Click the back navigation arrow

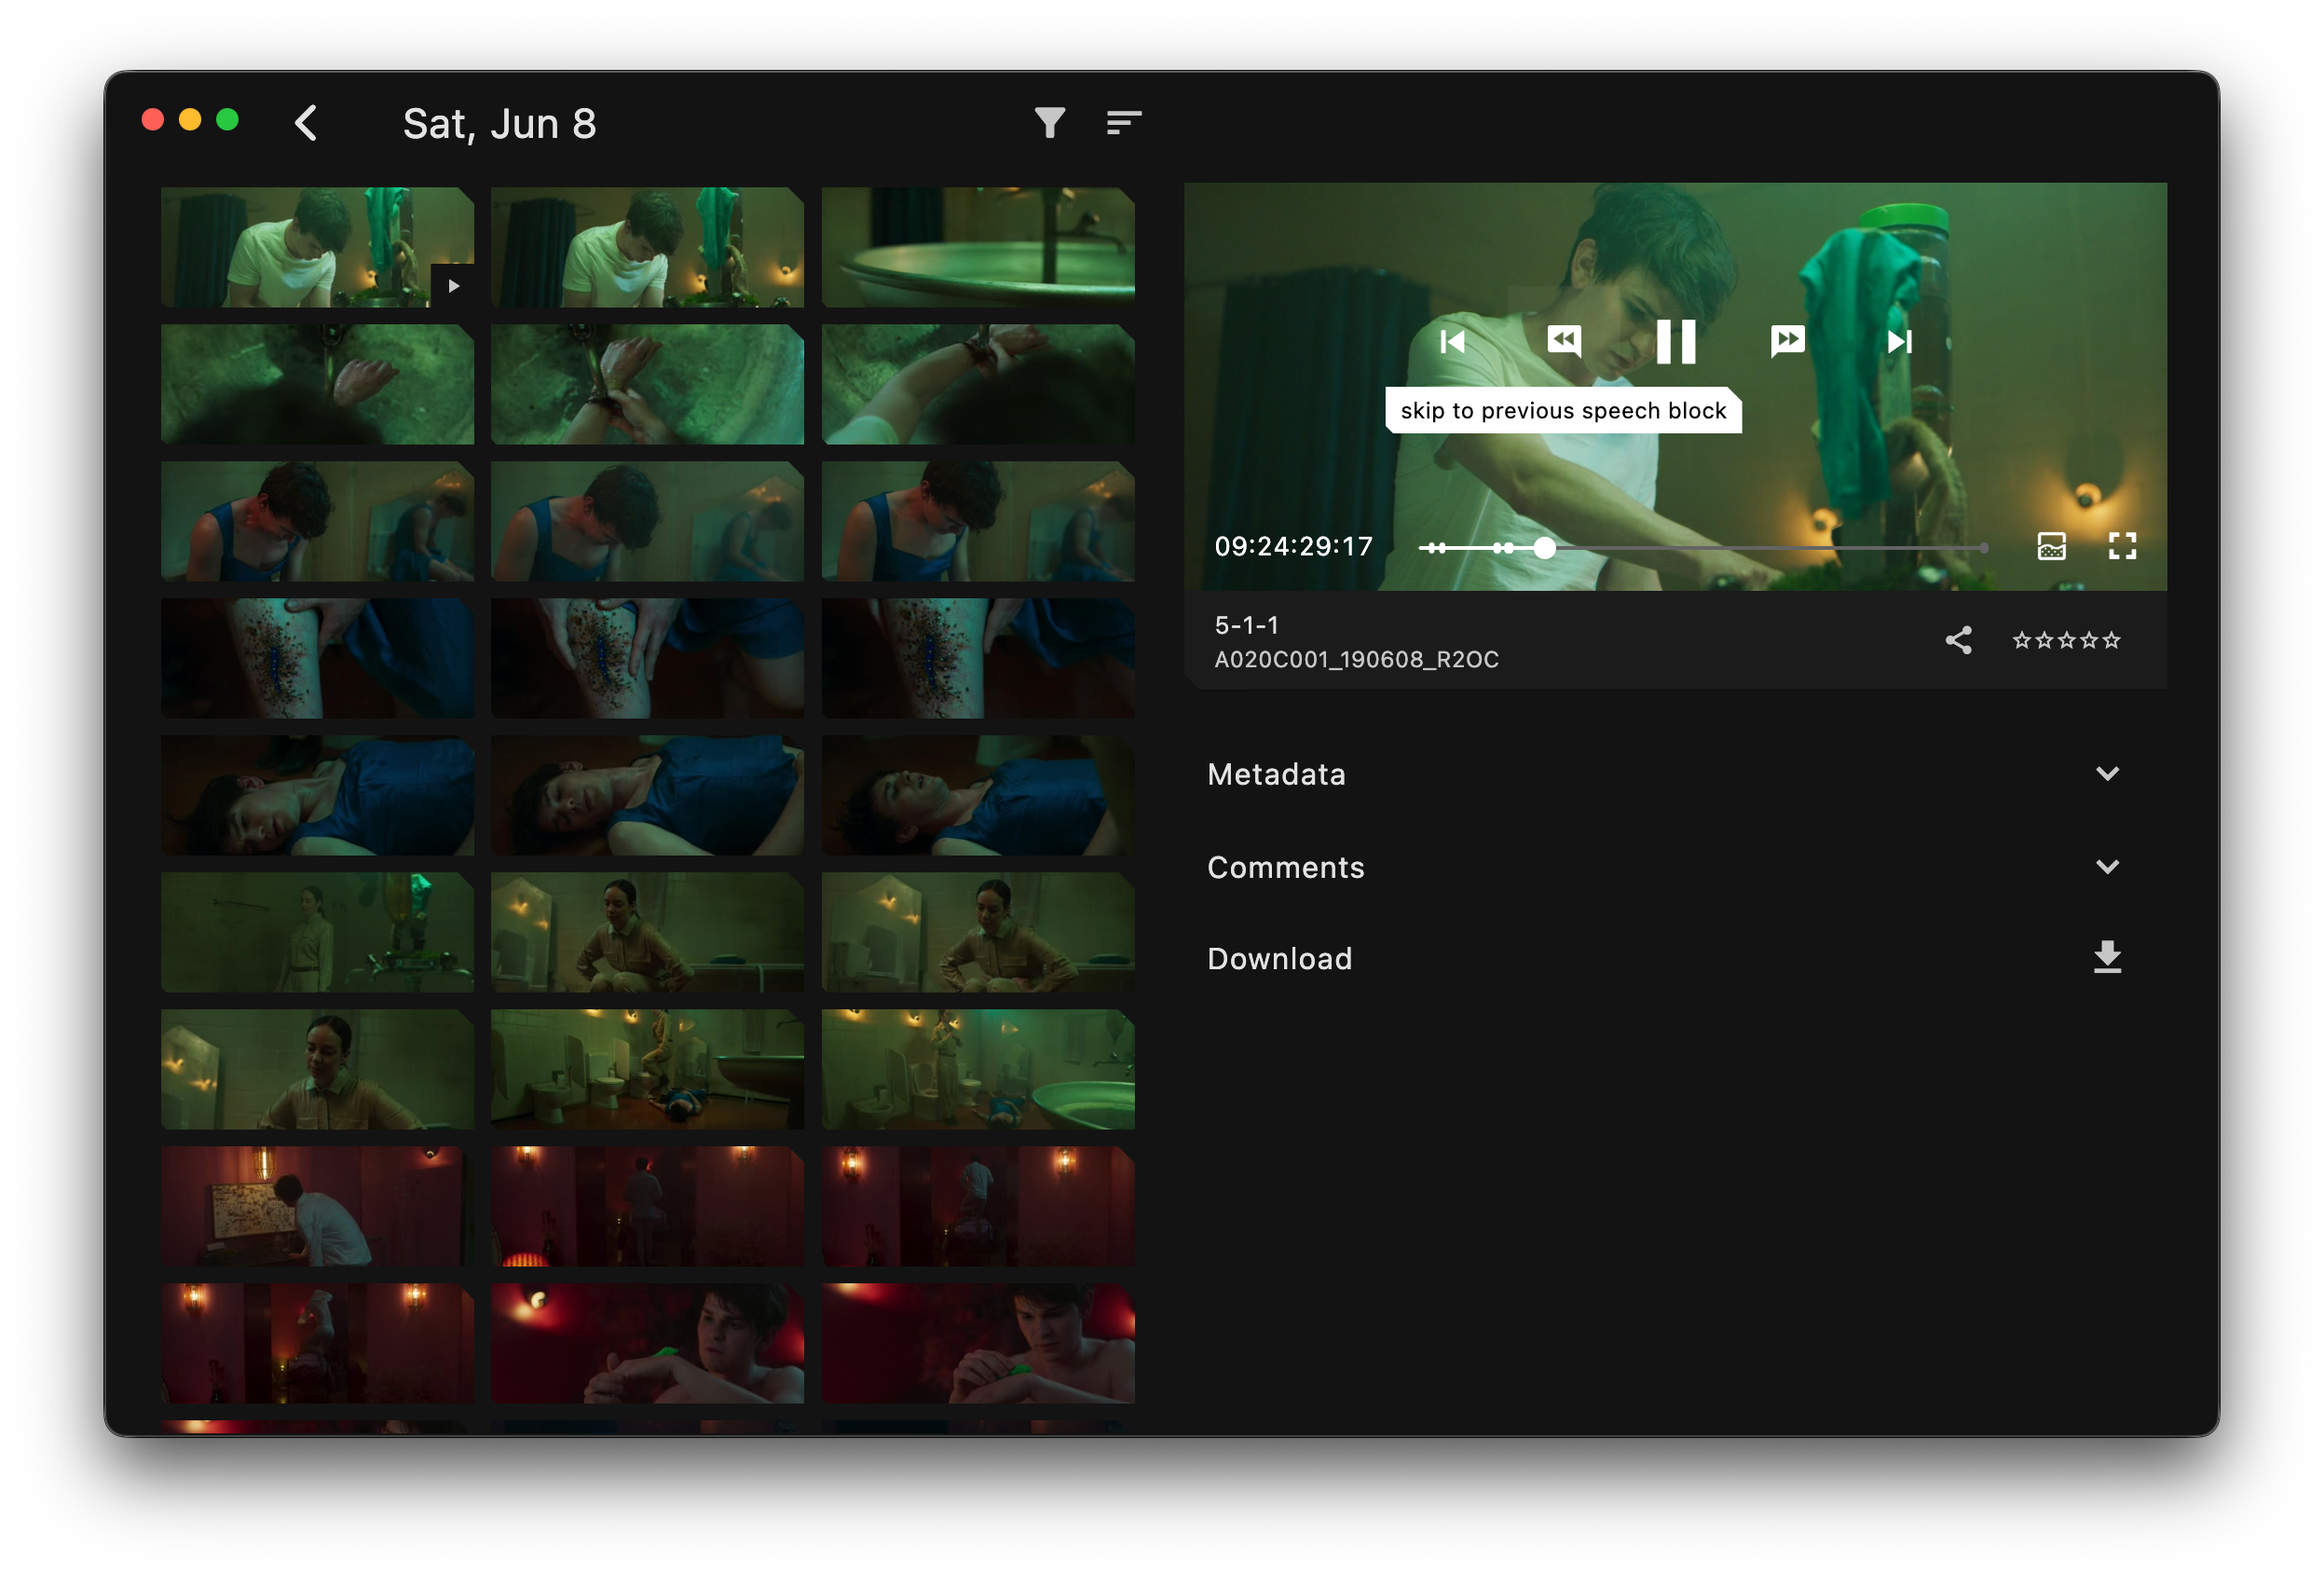point(306,122)
